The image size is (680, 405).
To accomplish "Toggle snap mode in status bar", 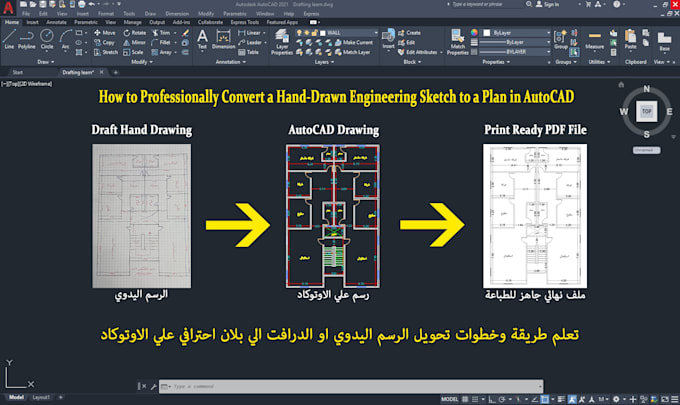I will (x=475, y=399).
